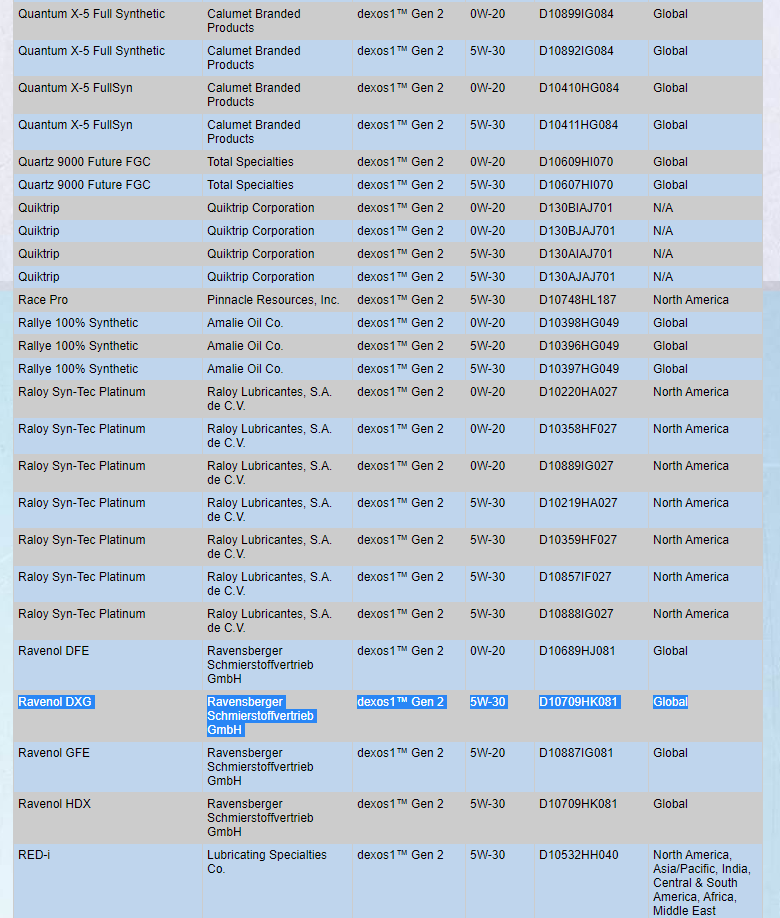
Task: Click license D10748HL187
Action: click(577, 300)
